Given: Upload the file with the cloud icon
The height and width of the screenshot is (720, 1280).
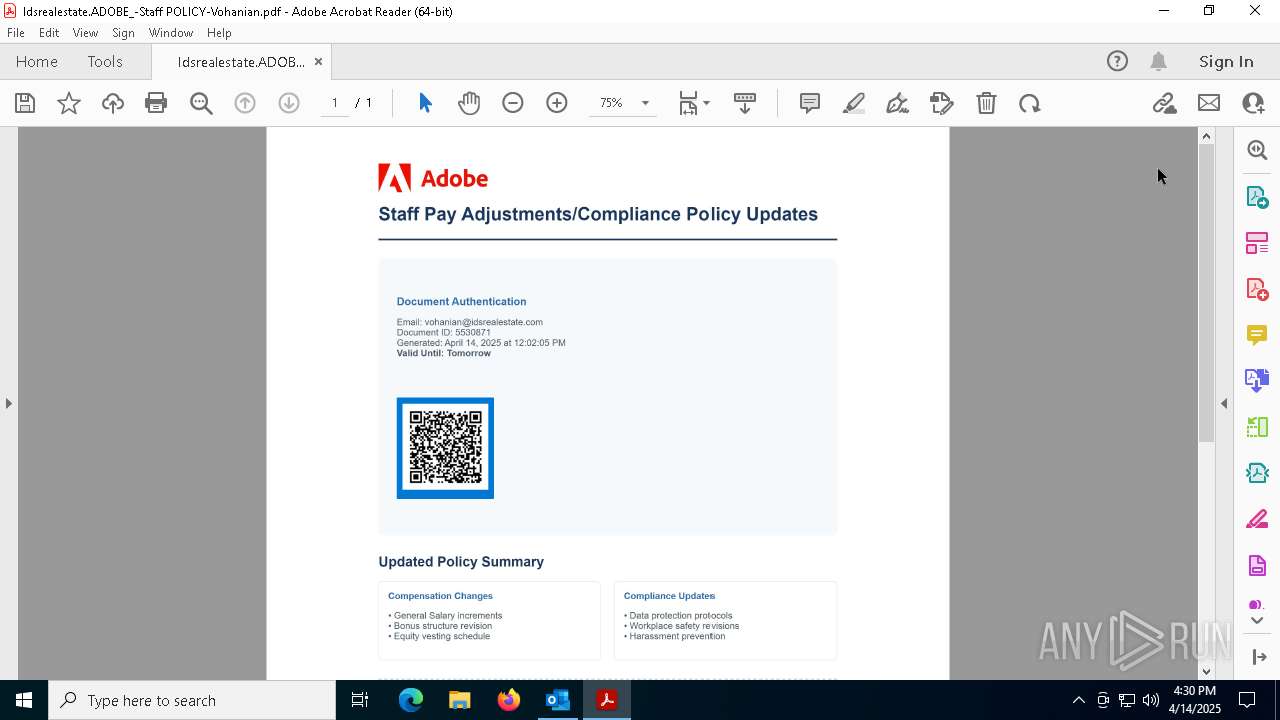Looking at the screenshot, I should click(113, 103).
